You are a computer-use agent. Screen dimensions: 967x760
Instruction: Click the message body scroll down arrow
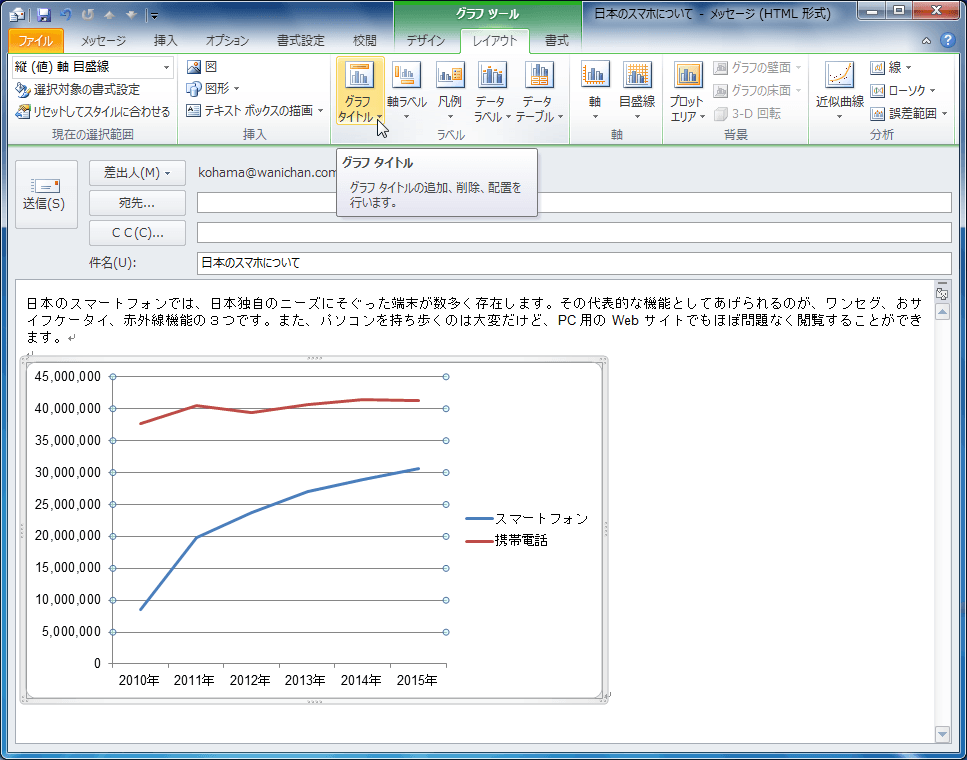click(x=942, y=733)
